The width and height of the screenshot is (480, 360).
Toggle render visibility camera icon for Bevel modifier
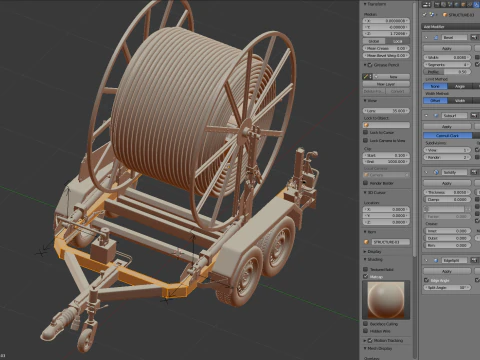tap(474, 37)
